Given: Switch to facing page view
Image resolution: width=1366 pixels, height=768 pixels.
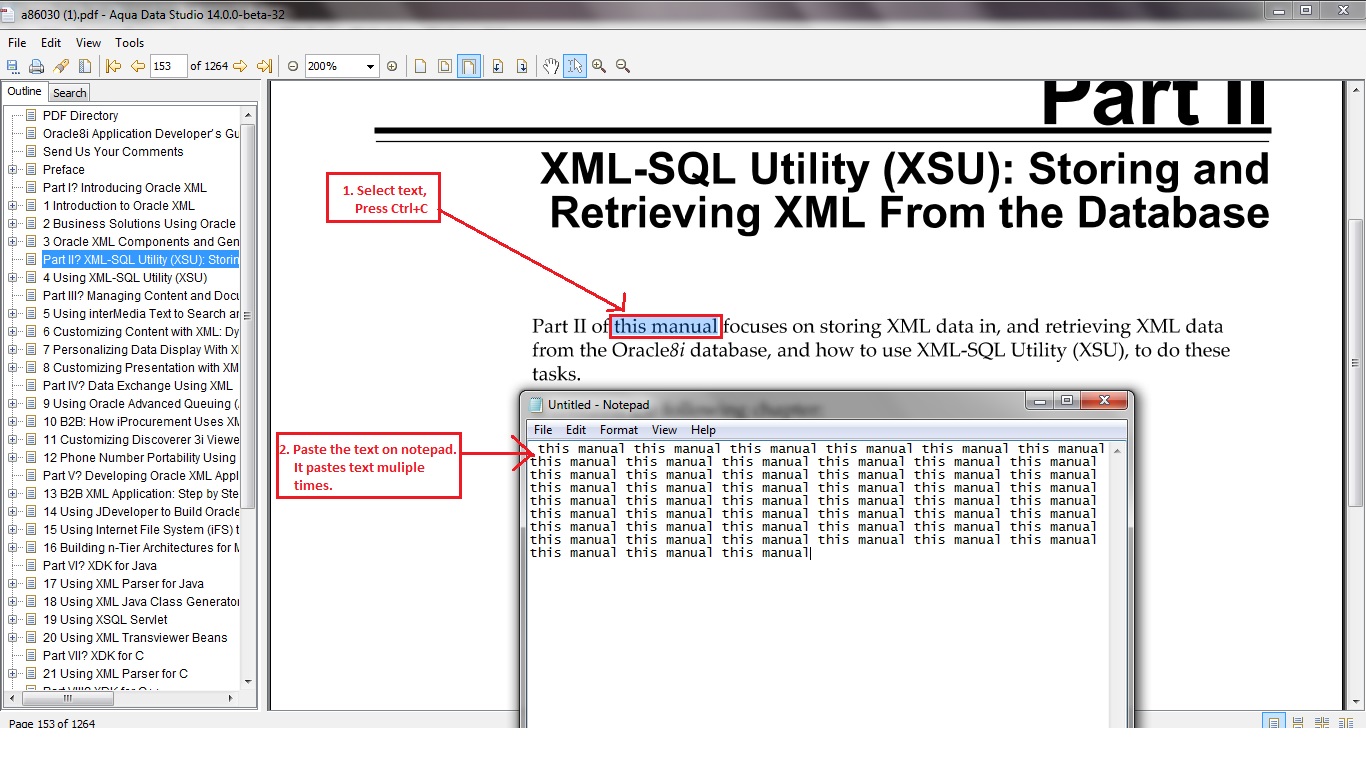Looking at the screenshot, I should tap(1344, 723).
